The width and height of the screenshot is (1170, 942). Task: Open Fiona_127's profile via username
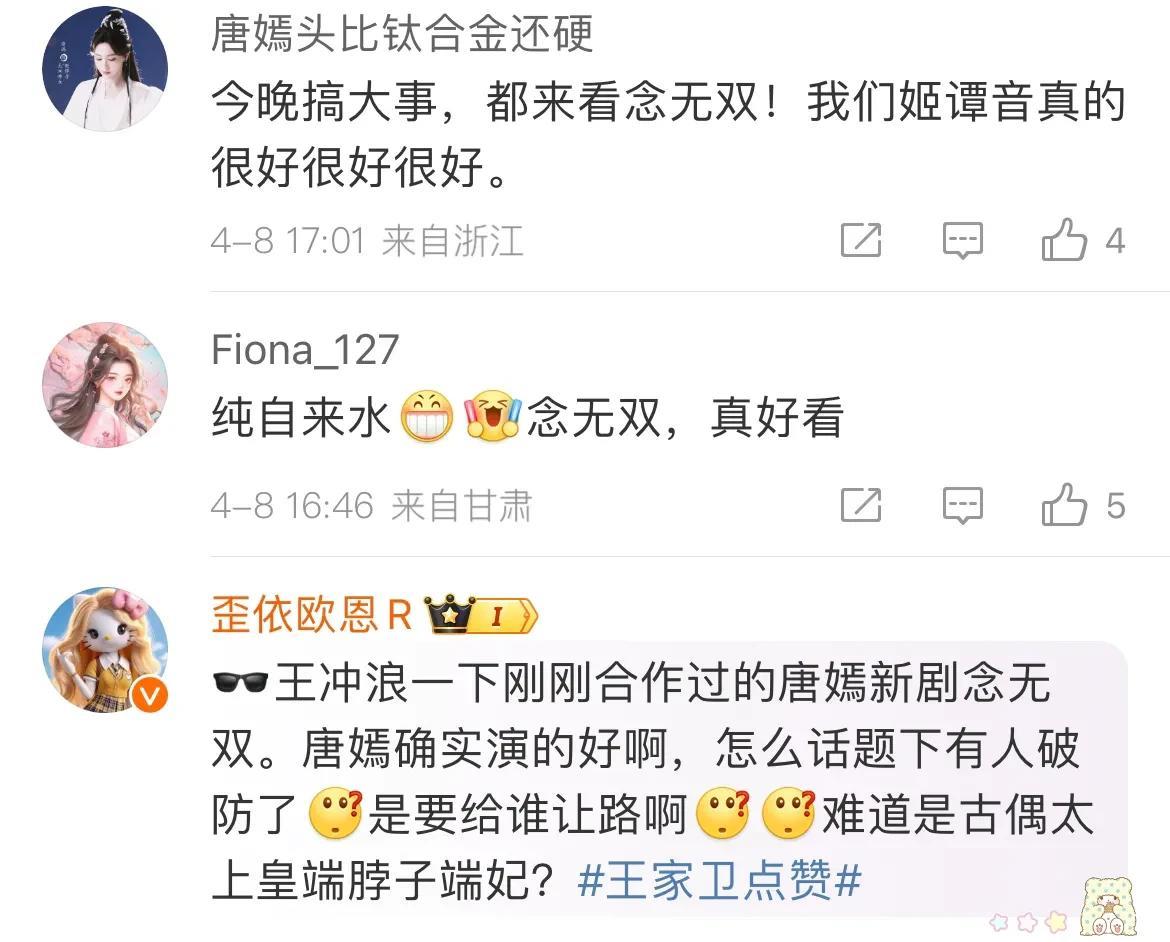[304, 349]
